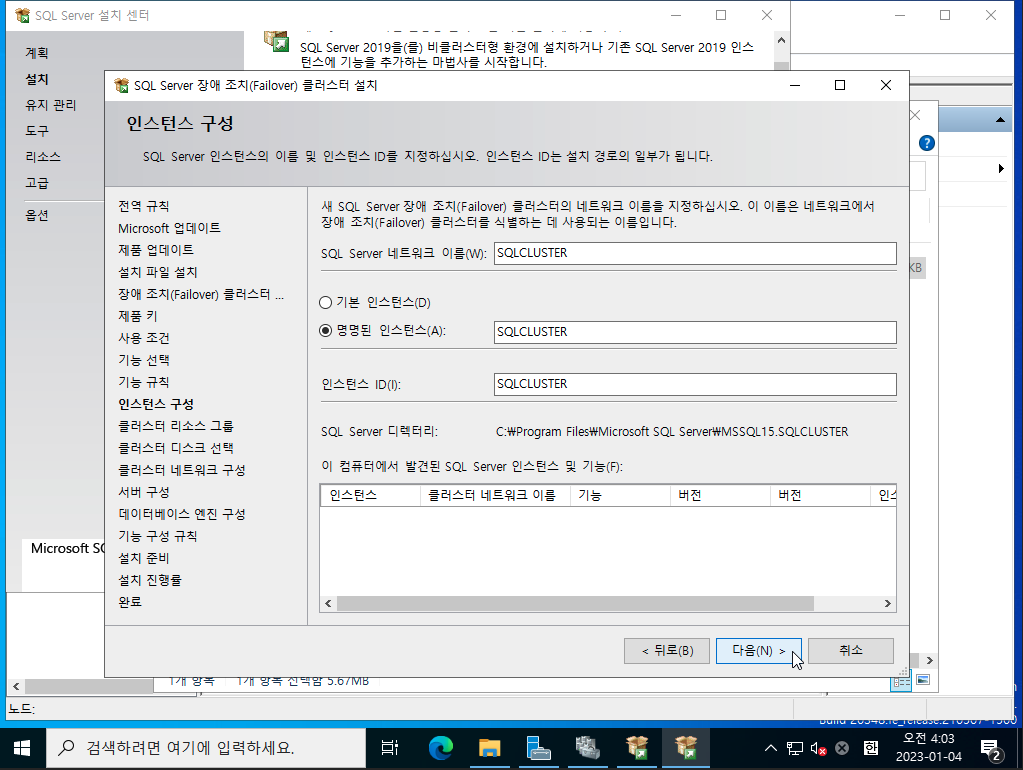
Task: Click the Microsoft 업데이트 wizard step
Action: click(170, 228)
